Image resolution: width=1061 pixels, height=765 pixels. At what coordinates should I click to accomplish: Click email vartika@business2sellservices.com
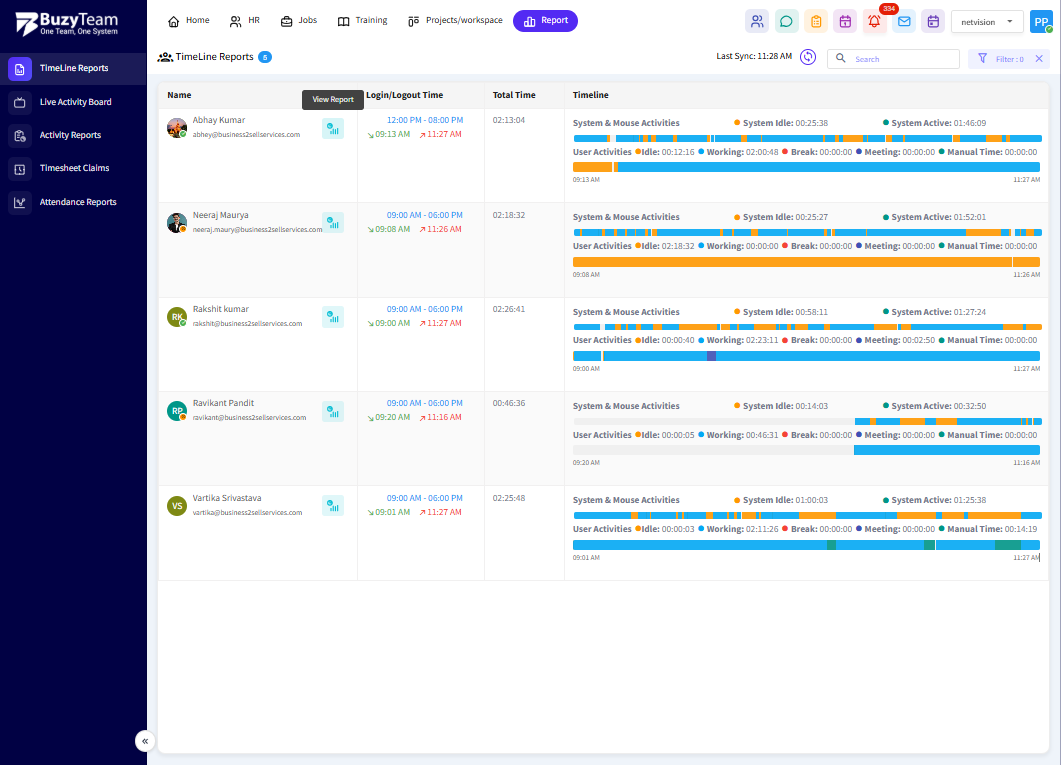pos(248,513)
